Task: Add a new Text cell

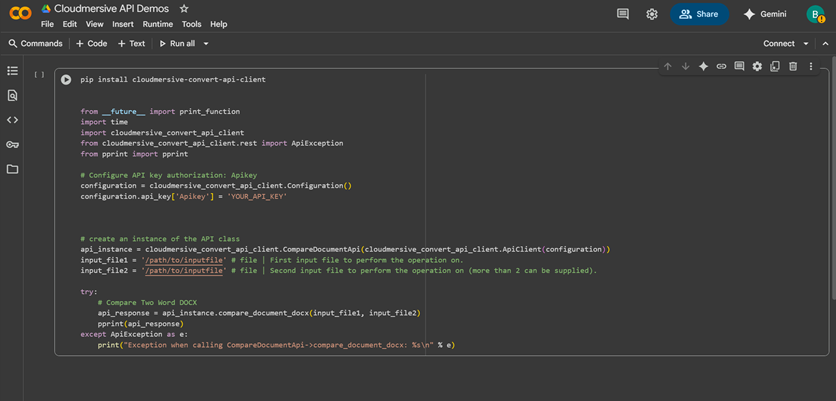Action: 131,44
